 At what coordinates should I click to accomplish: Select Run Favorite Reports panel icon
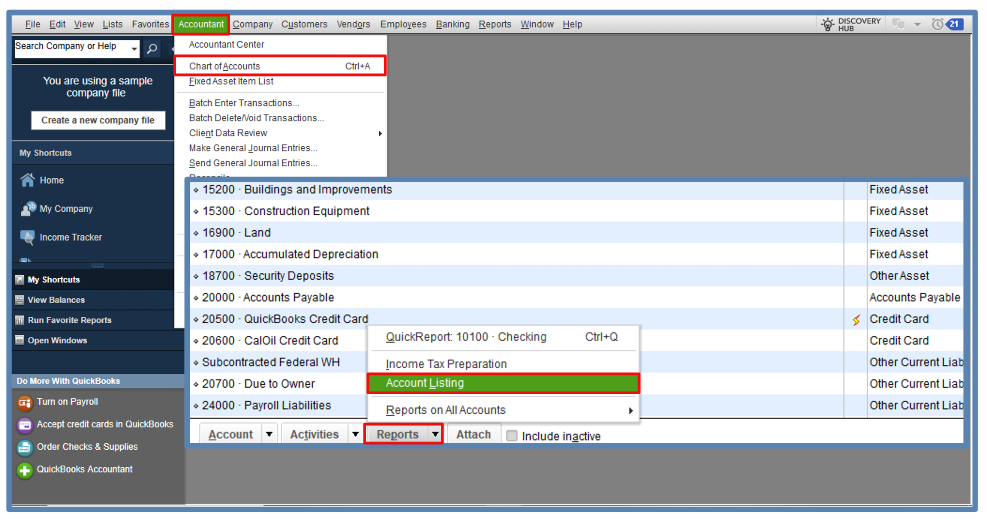tap(20, 320)
